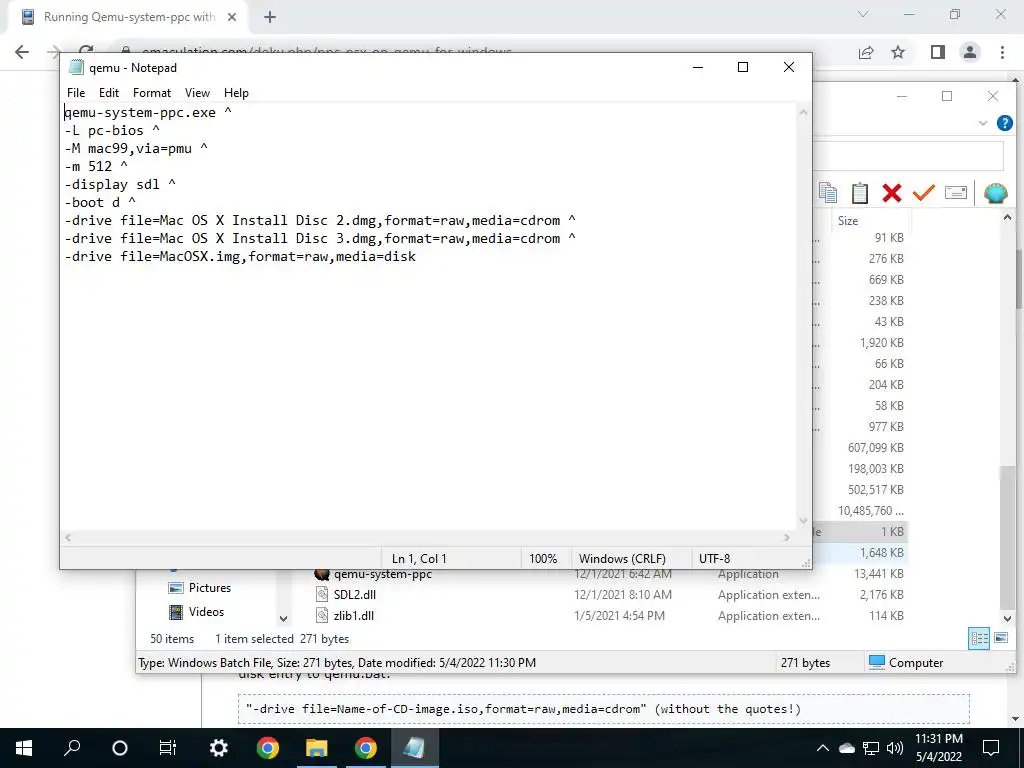
Task: Click the MacOSX.img drive line
Action: pos(240,257)
